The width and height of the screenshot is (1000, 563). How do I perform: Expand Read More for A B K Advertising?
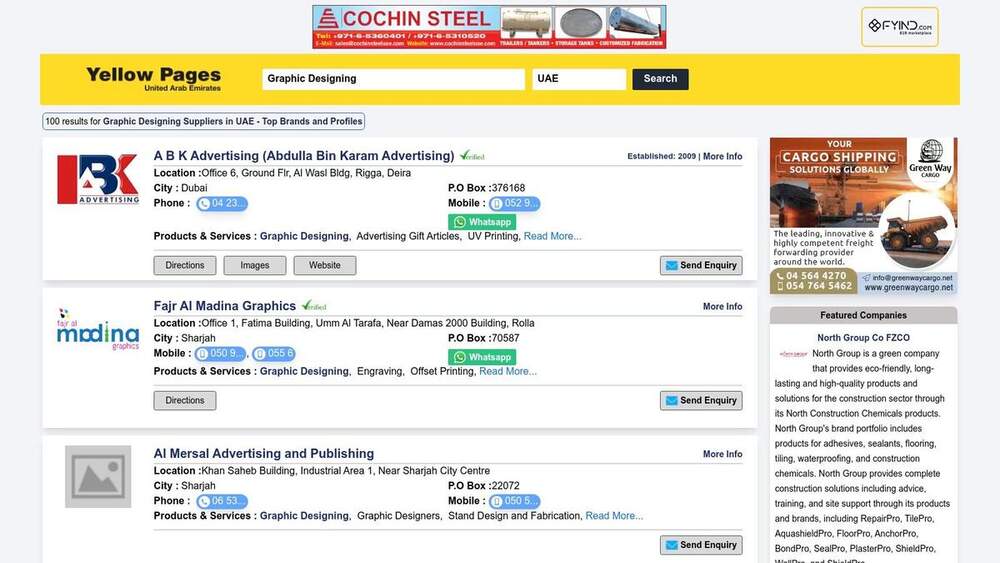pyautogui.click(x=552, y=237)
